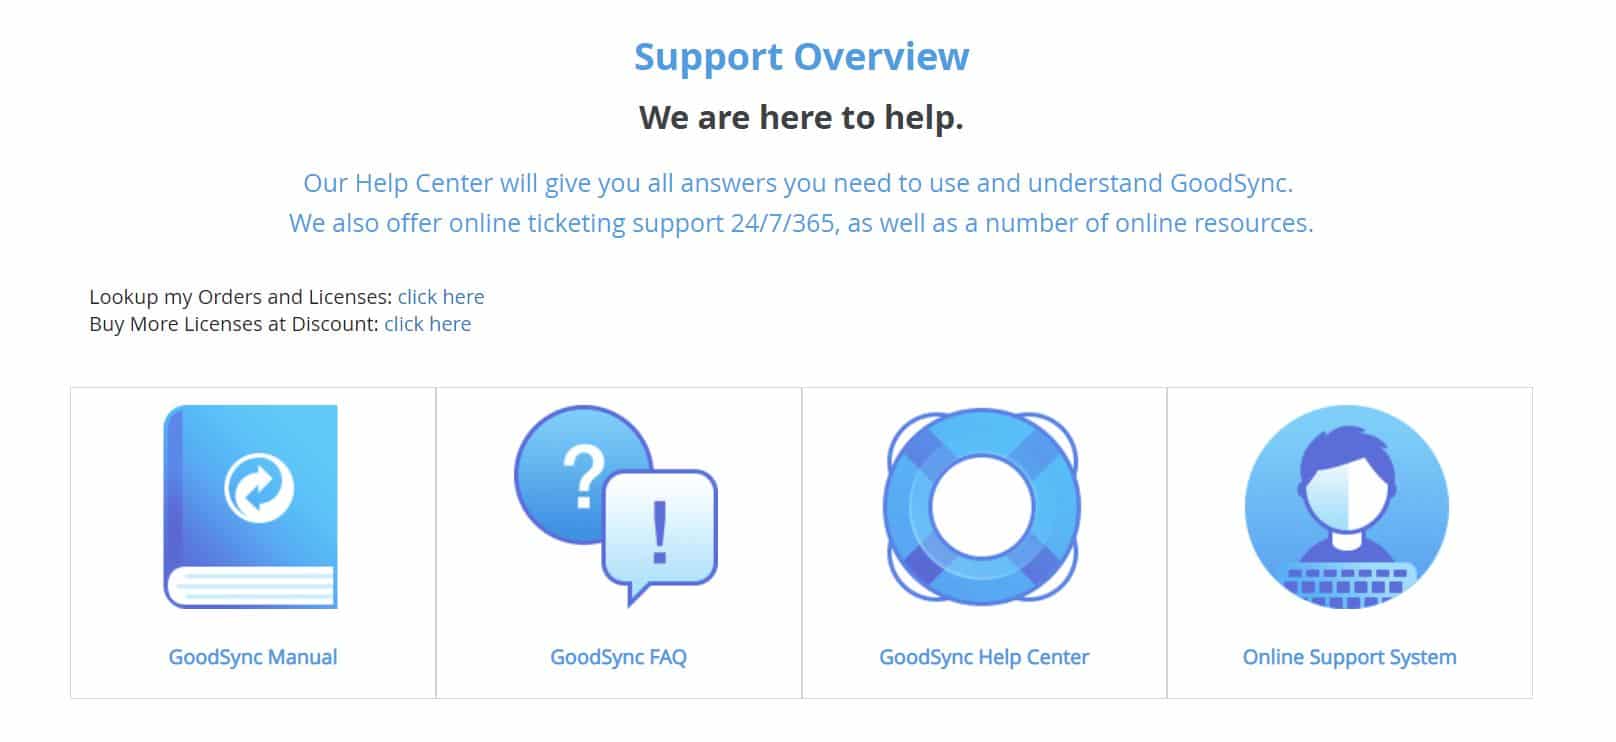Click the question mark bubble
This screenshot has height=742, width=1616.
pos(581,474)
